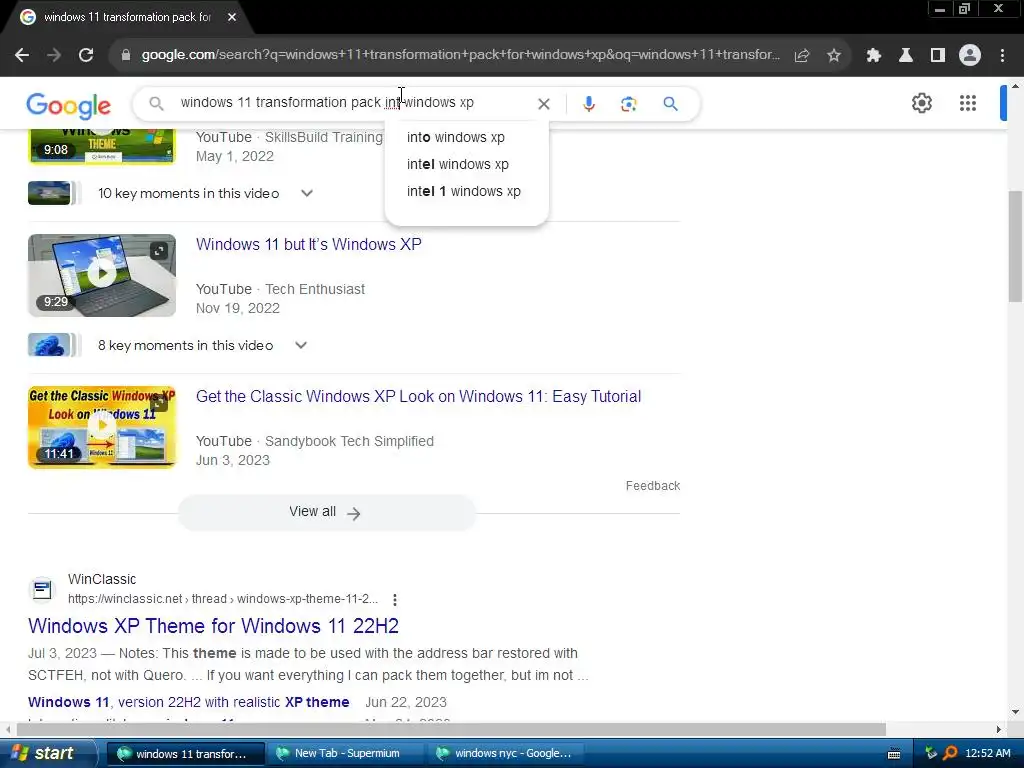The width and height of the screenshot is (1024, 768).
Task: Open the browser three-dot menu
Action: point(1002,56)
